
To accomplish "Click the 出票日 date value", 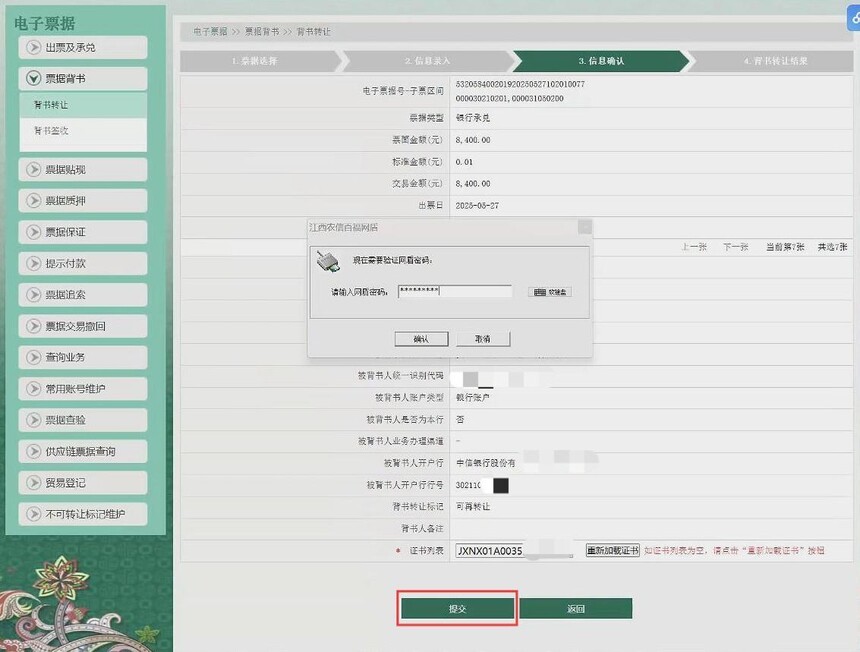I will point(477,206).
